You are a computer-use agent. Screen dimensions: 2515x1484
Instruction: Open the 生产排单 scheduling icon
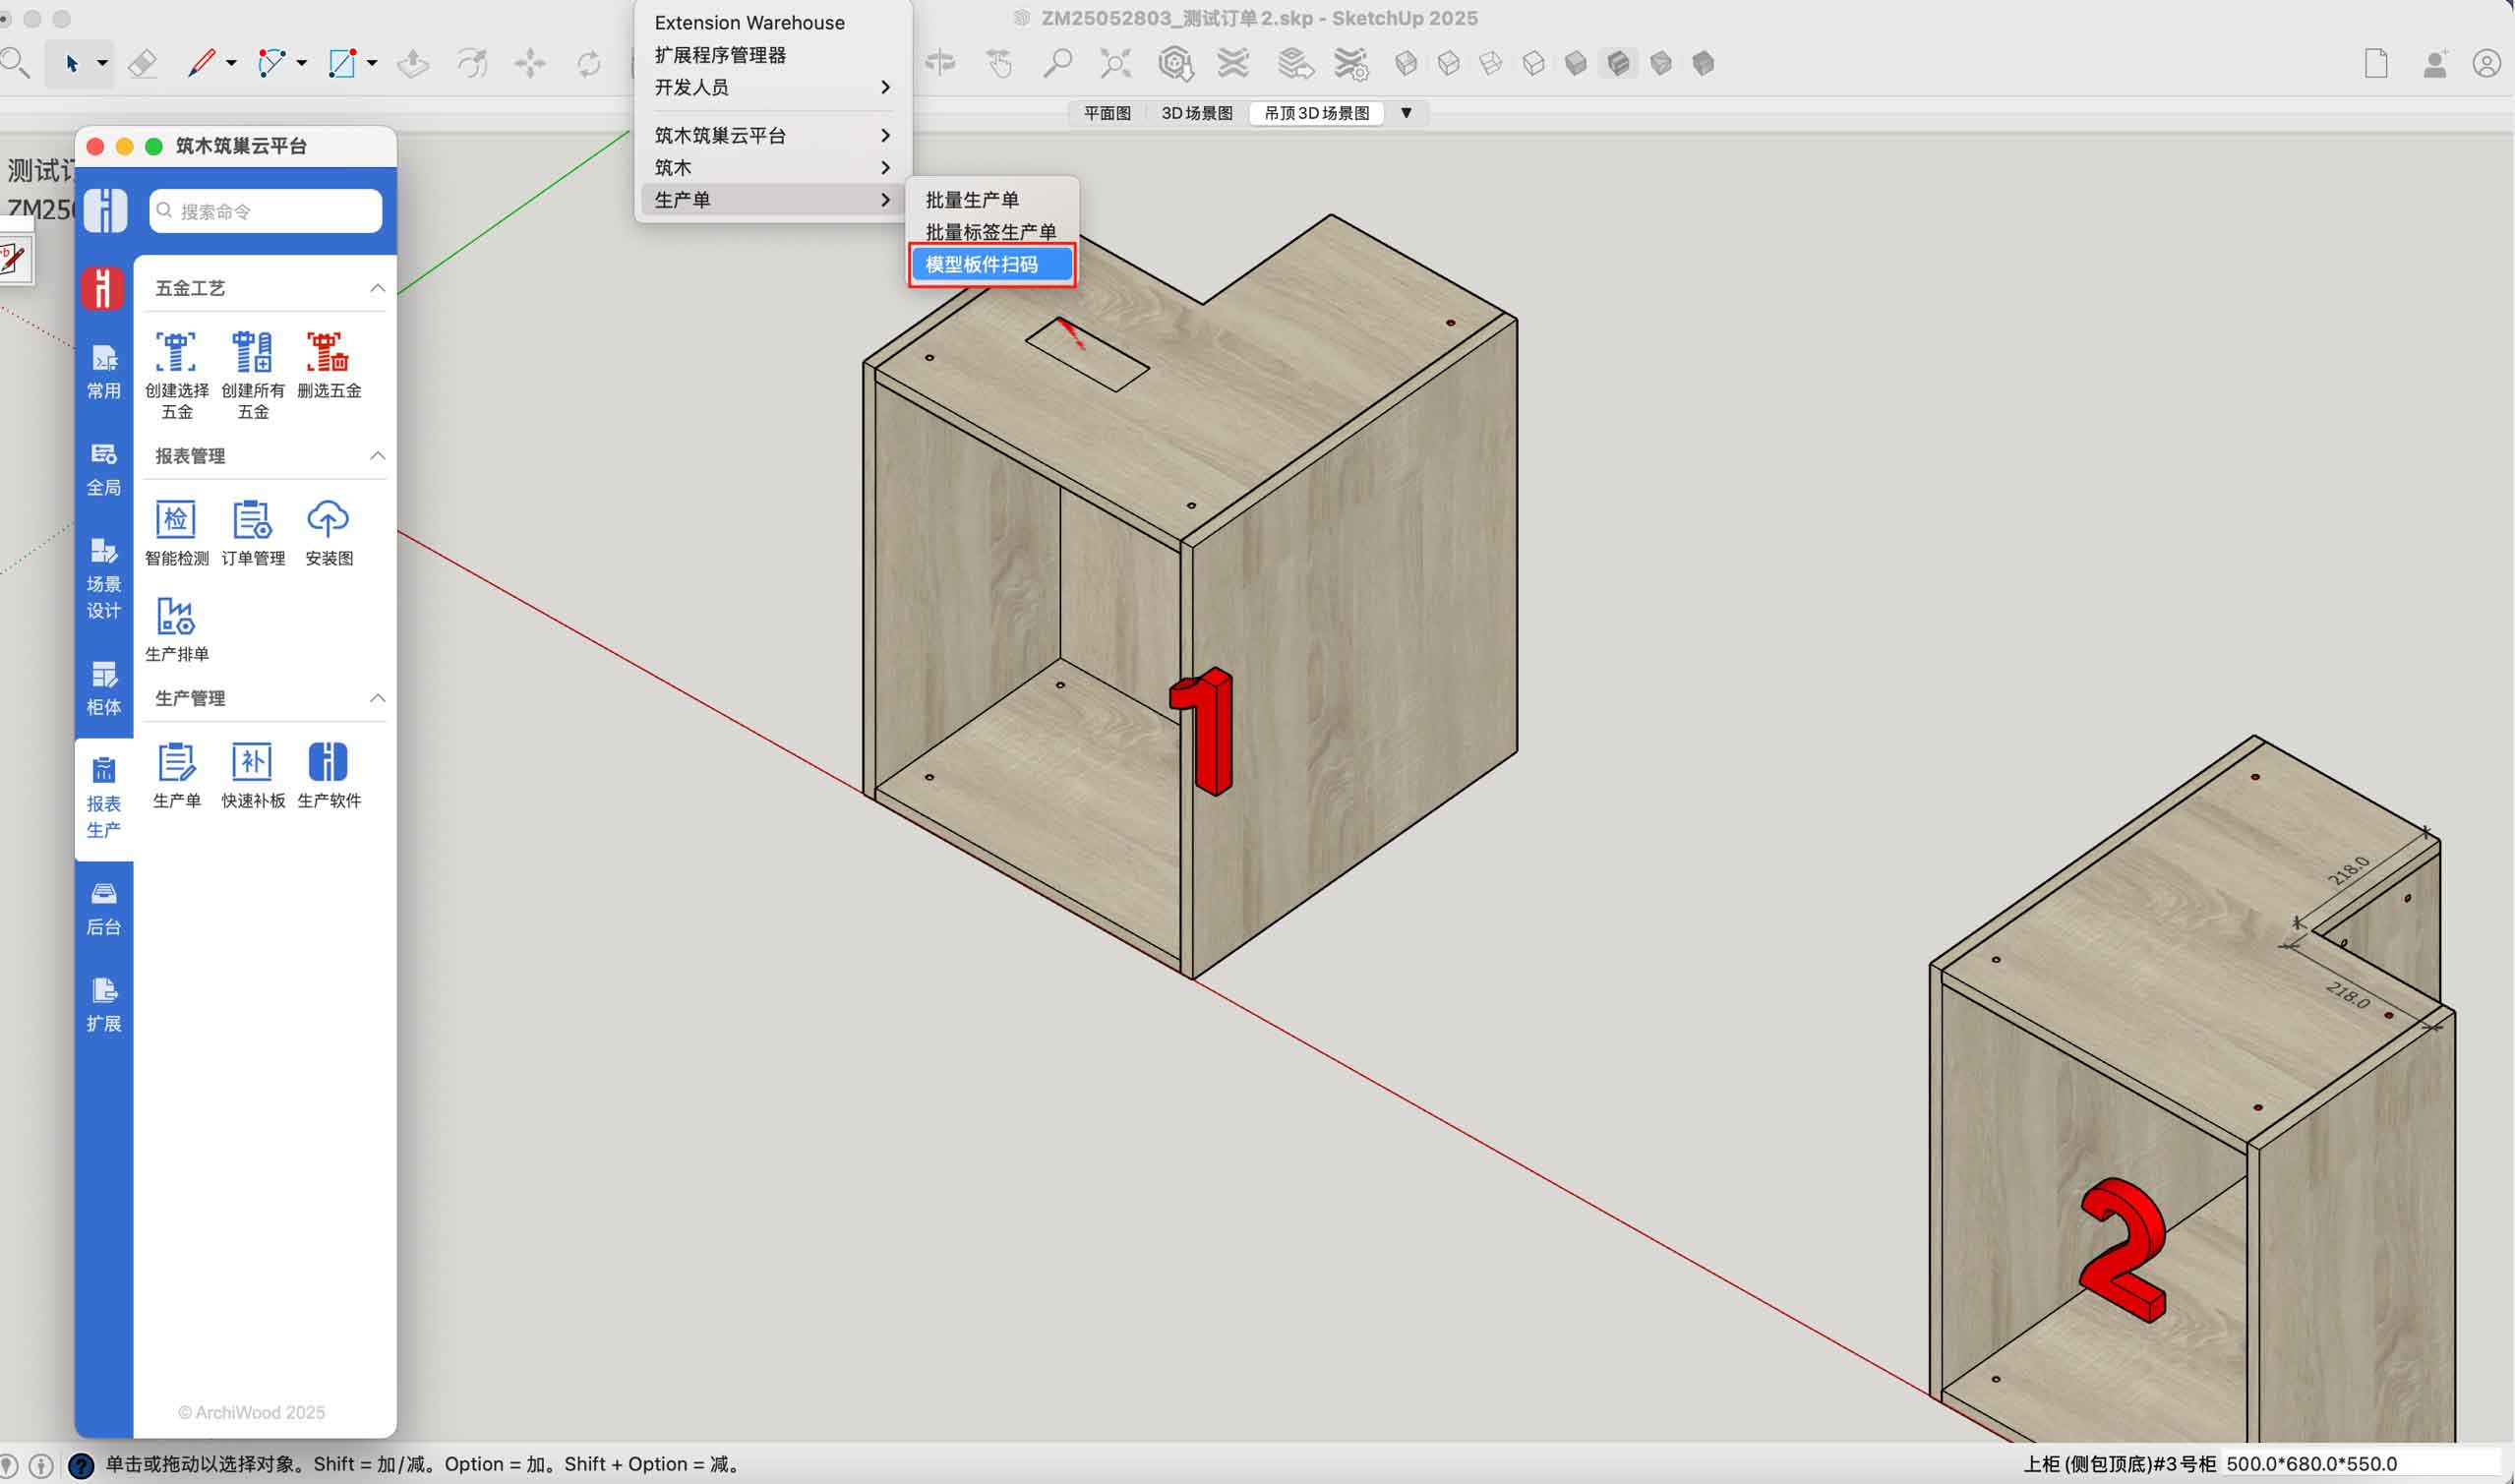176,617
